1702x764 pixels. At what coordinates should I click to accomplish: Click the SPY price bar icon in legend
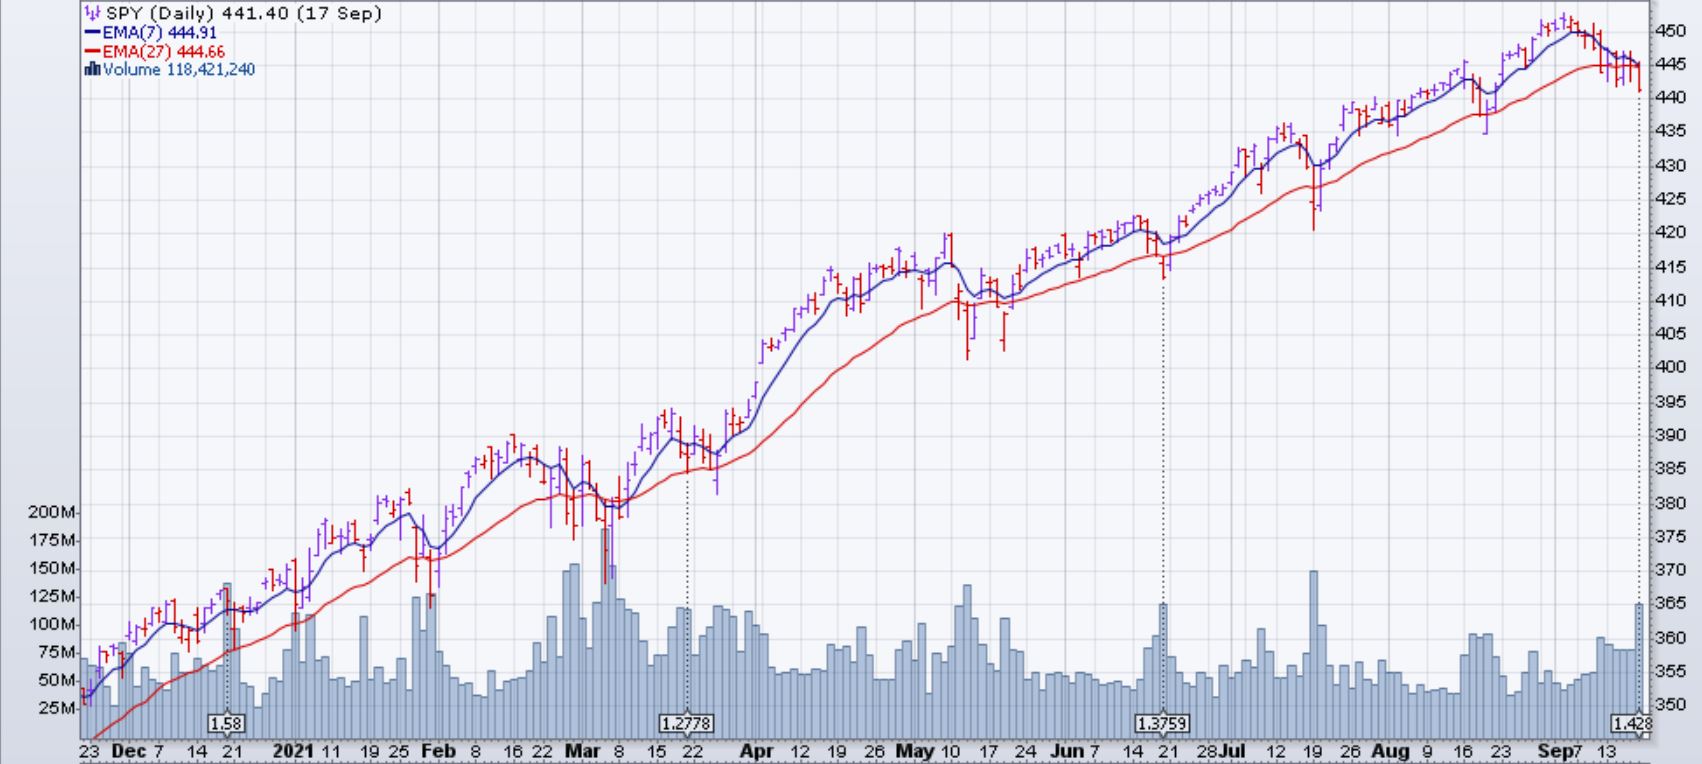pos(93,14)
